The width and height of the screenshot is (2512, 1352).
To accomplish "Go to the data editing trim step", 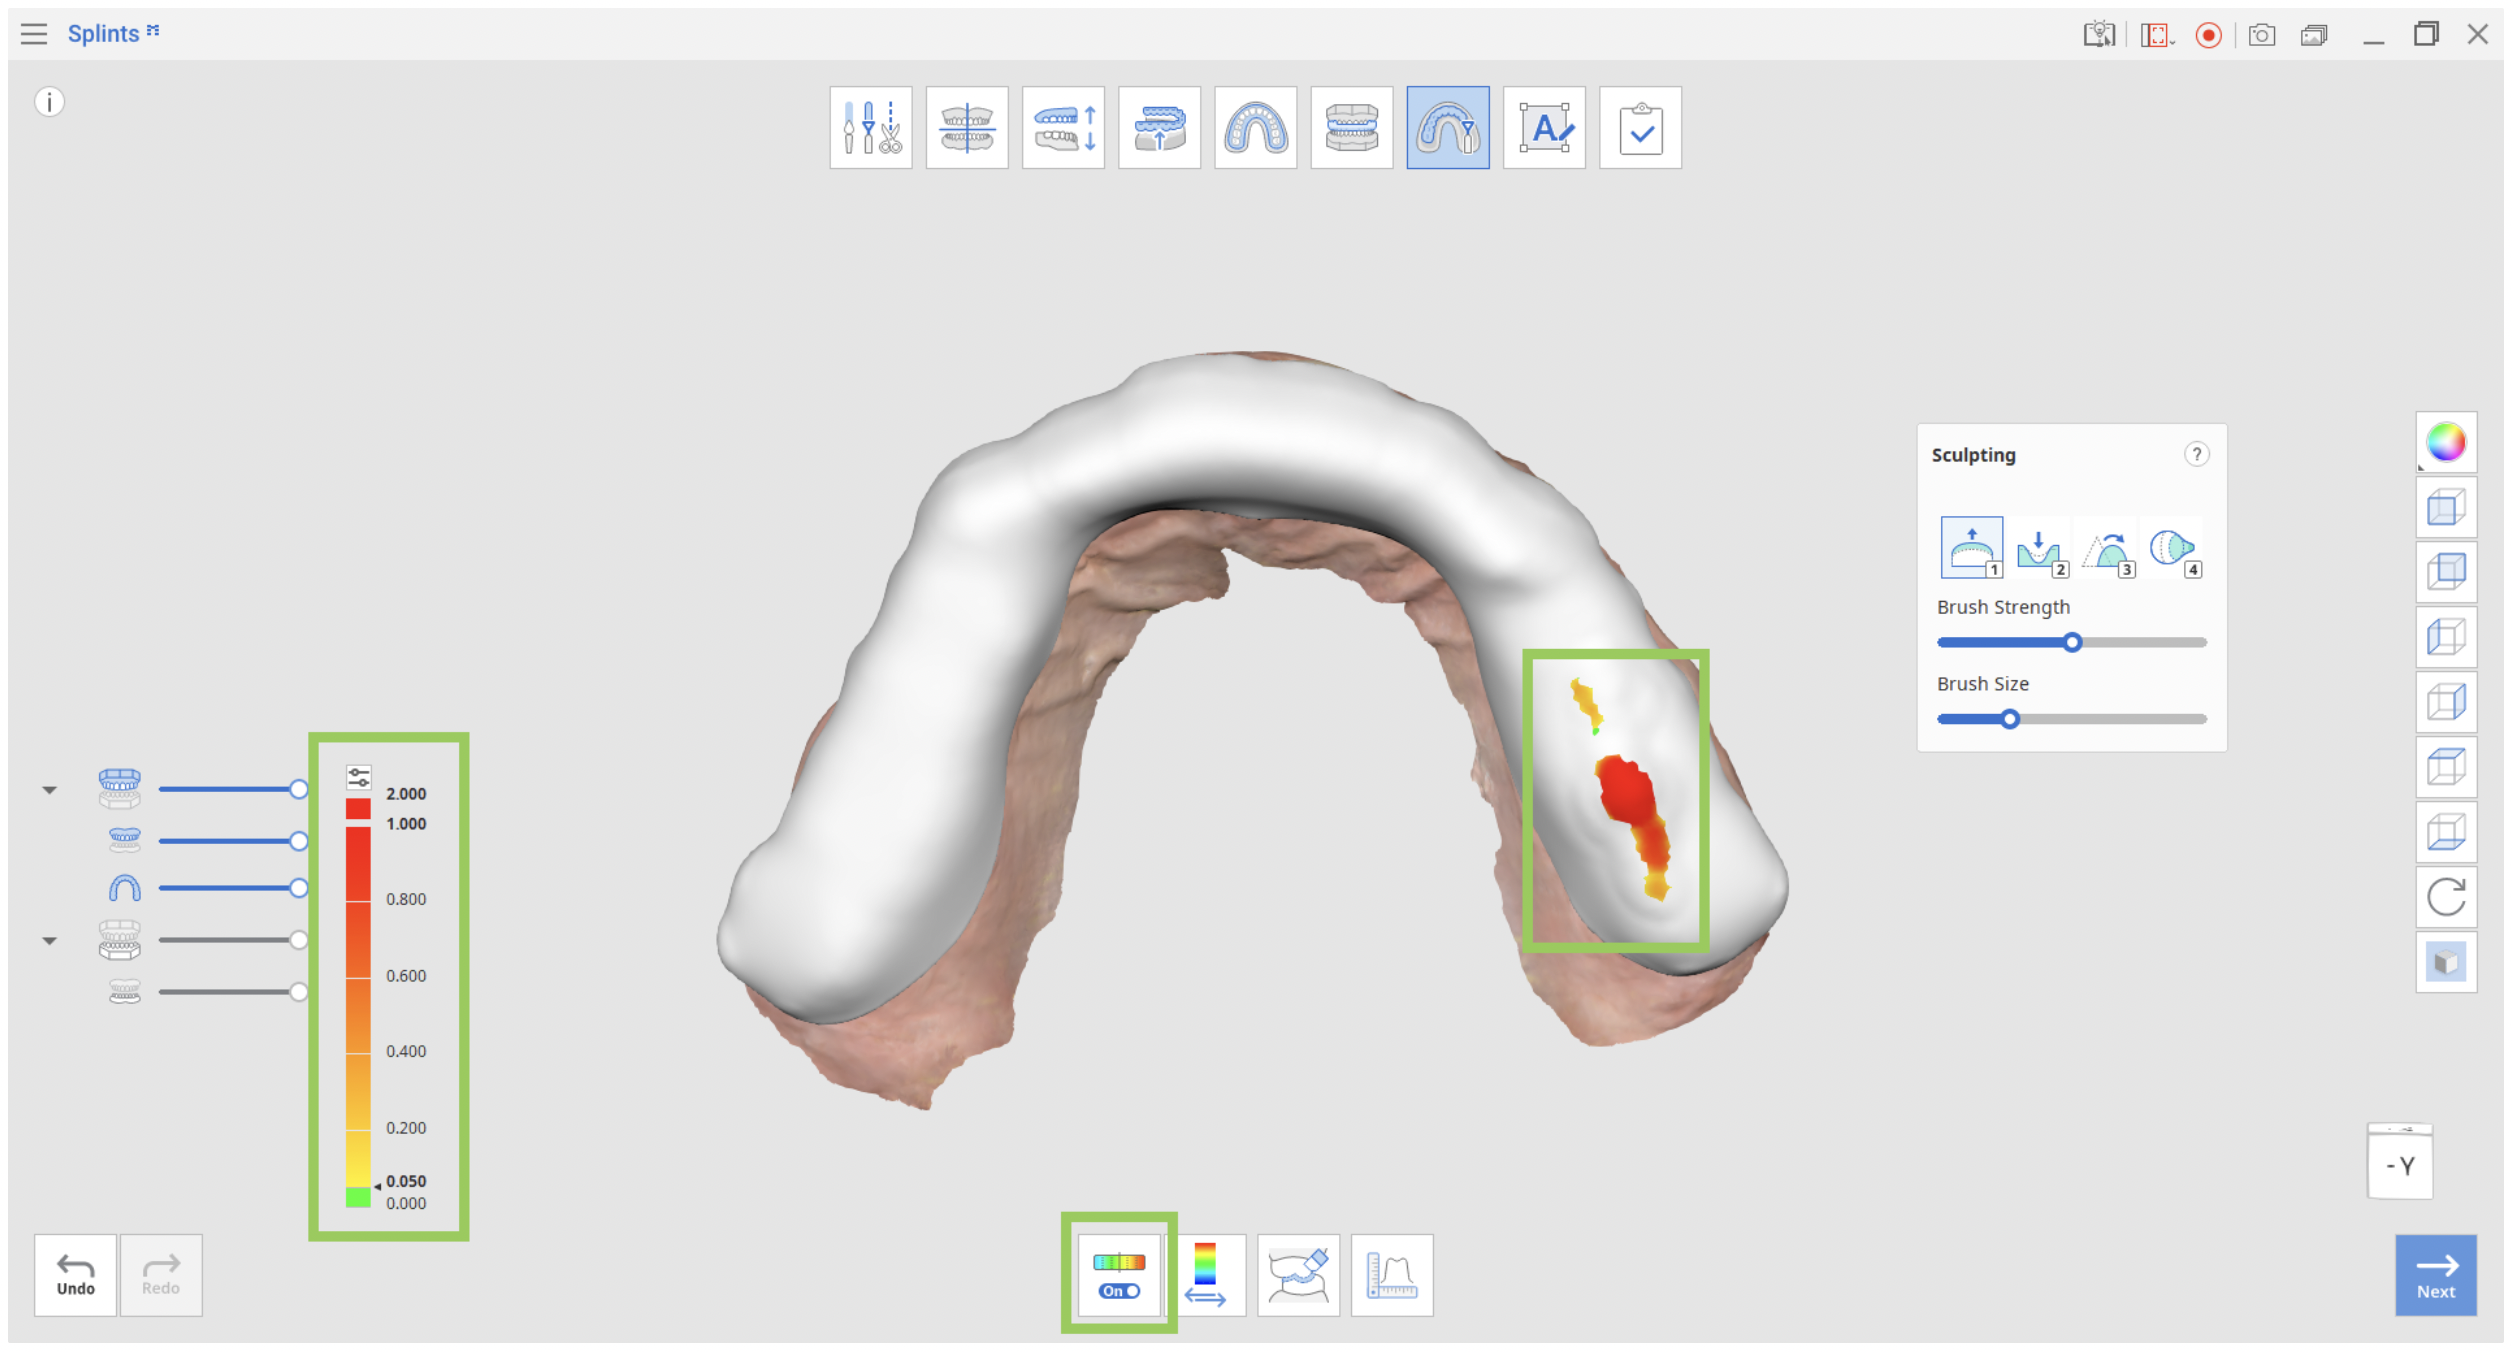I will coord(870,128).
